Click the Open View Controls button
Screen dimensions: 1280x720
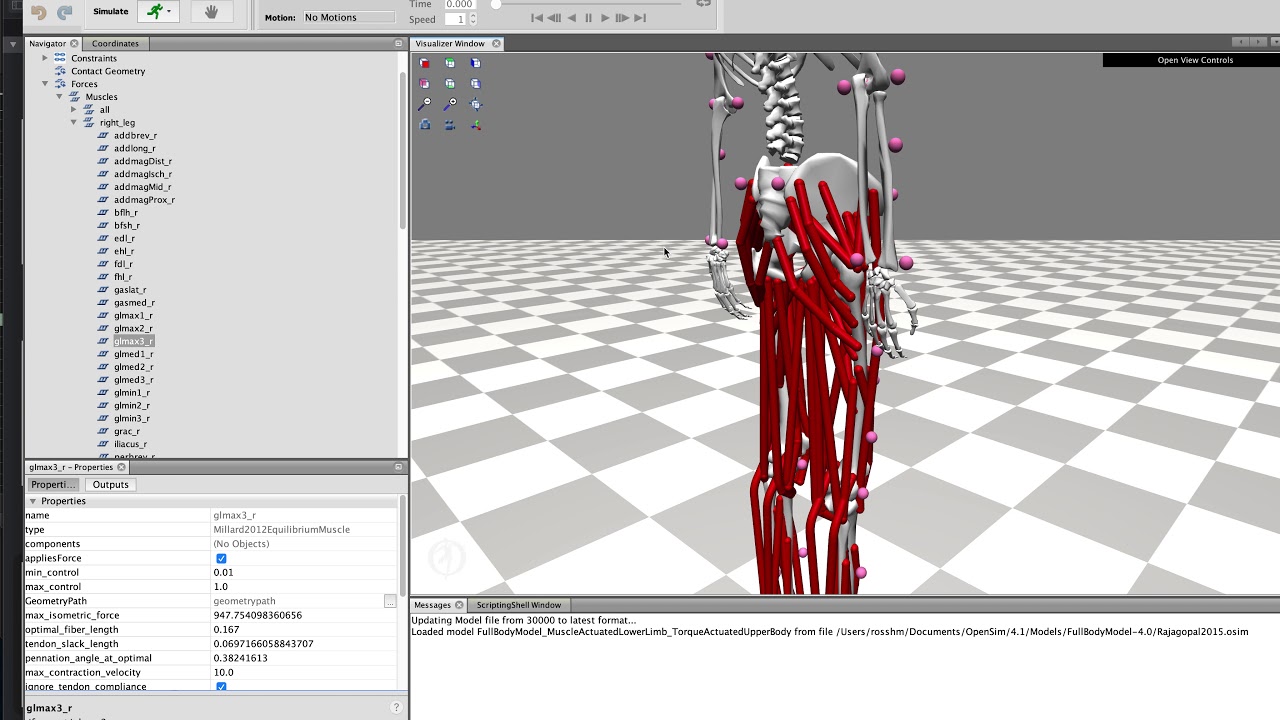pyautogui.click(x=1195, y=60)
